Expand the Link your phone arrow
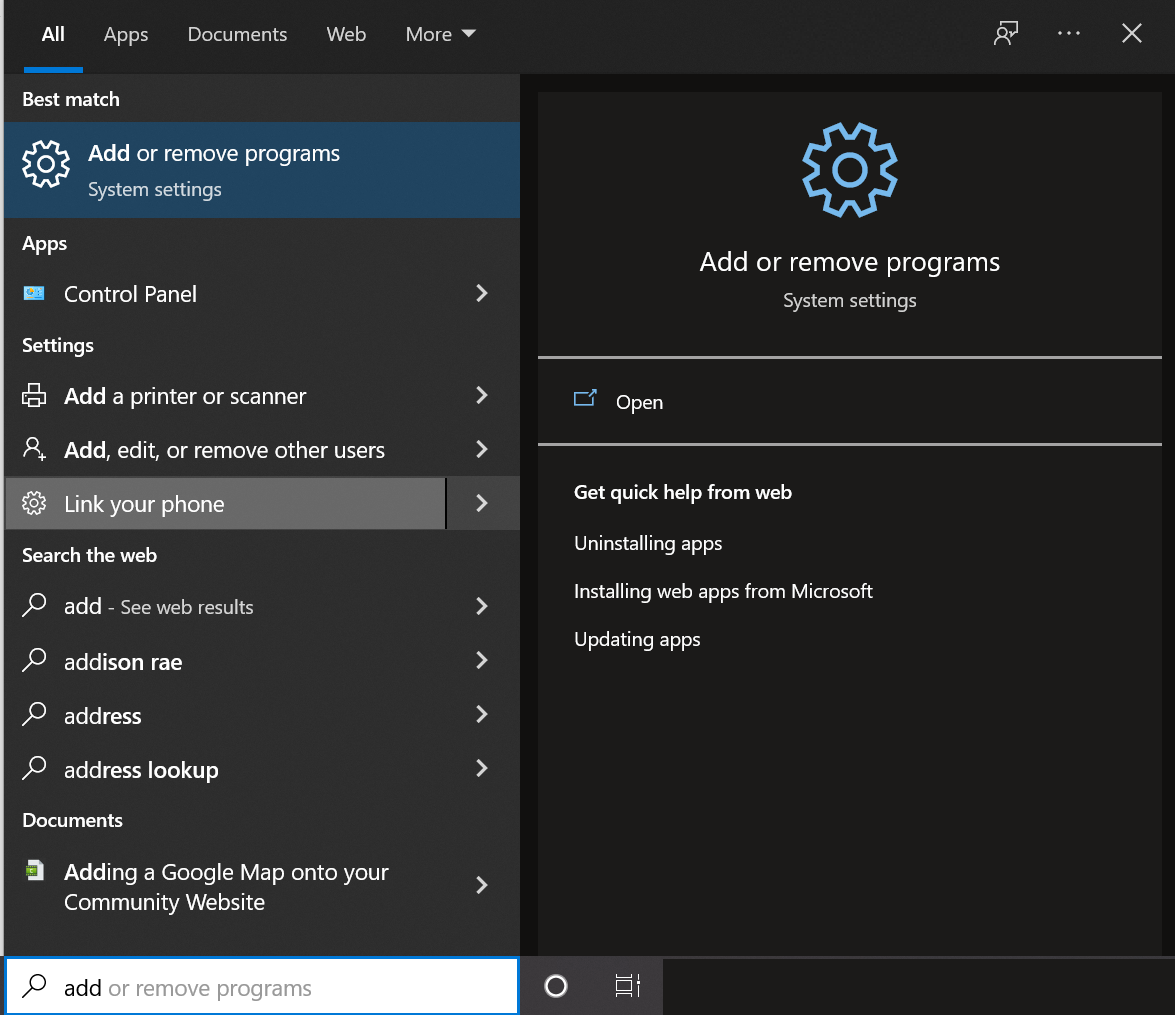This screenshot has height=1015, width=1175. [x=483, y=503]
